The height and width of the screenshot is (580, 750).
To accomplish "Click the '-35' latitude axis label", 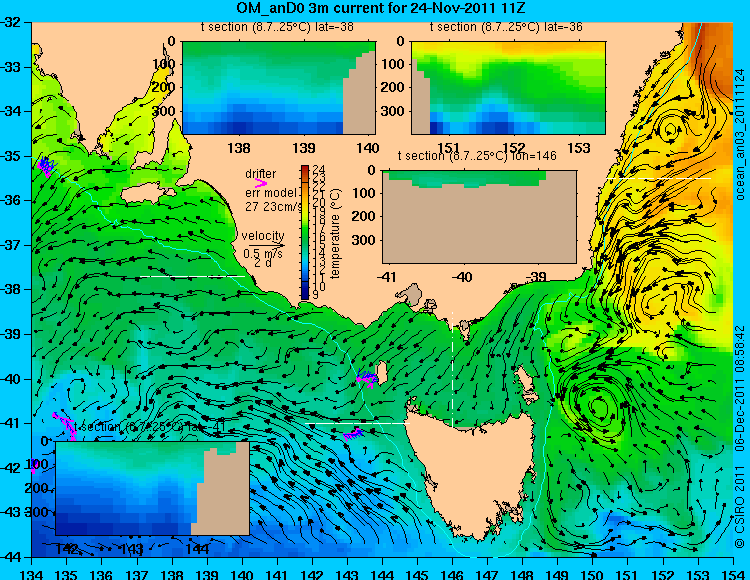I will click(10, 156).
